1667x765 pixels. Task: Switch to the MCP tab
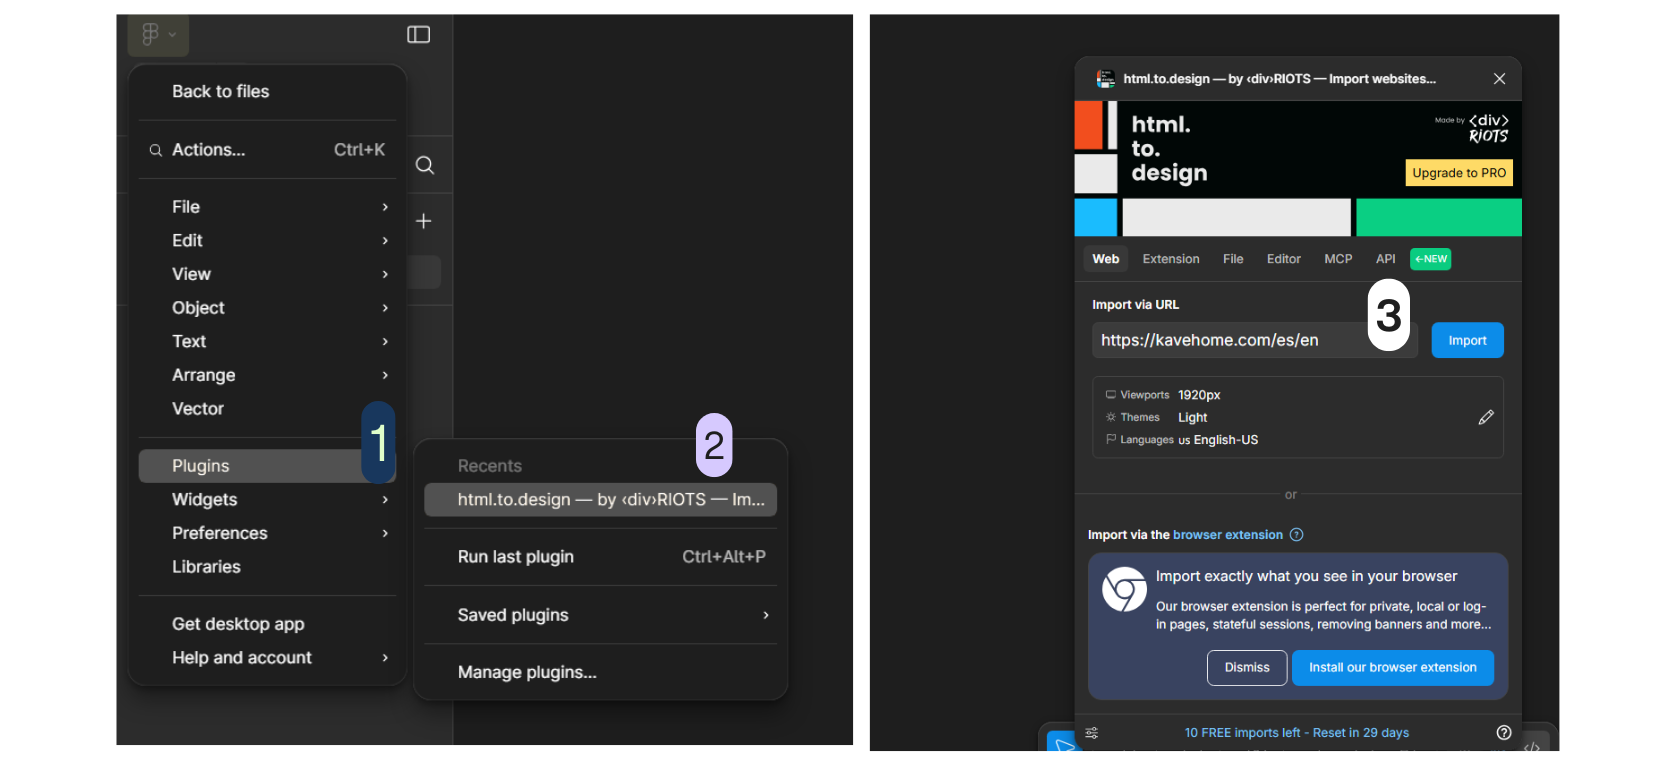(x=1338, y=259)
